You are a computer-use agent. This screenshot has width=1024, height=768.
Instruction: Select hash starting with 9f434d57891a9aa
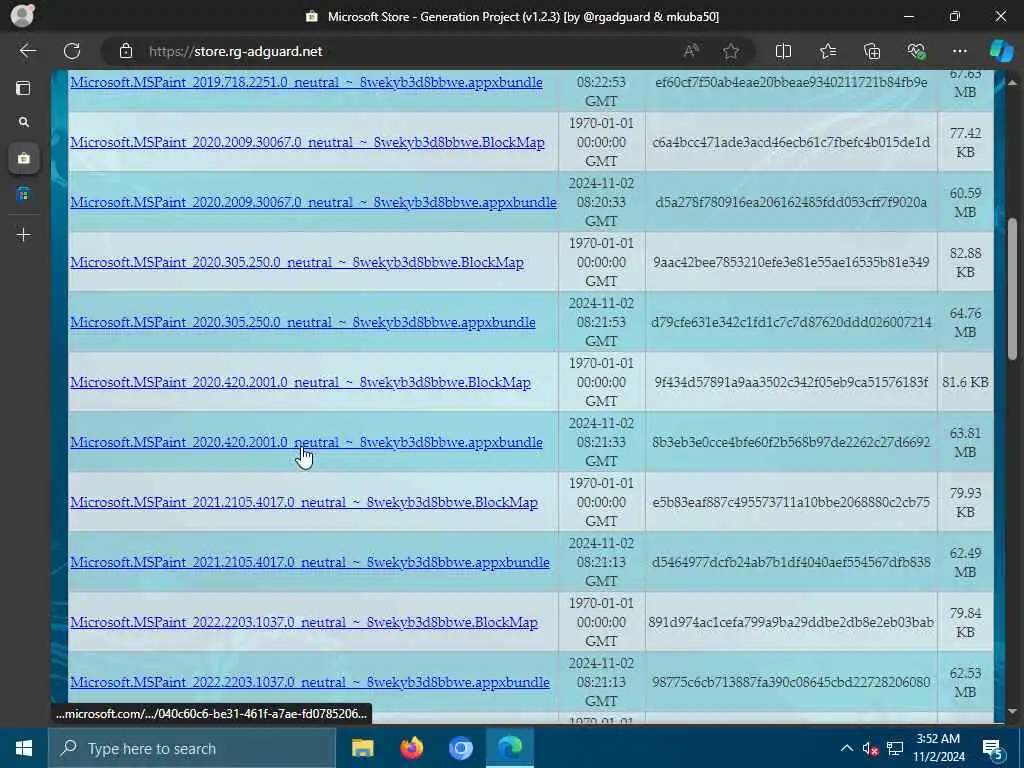pos(791,383)
